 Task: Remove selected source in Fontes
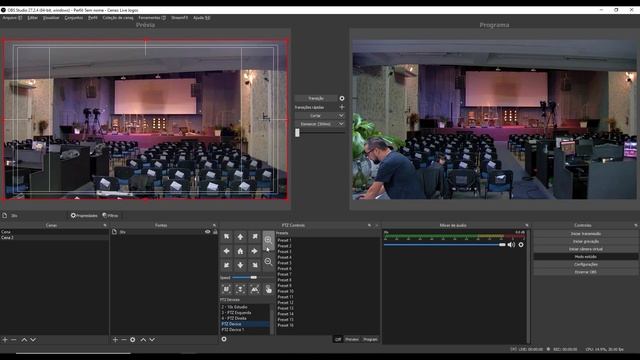point(124,340)
